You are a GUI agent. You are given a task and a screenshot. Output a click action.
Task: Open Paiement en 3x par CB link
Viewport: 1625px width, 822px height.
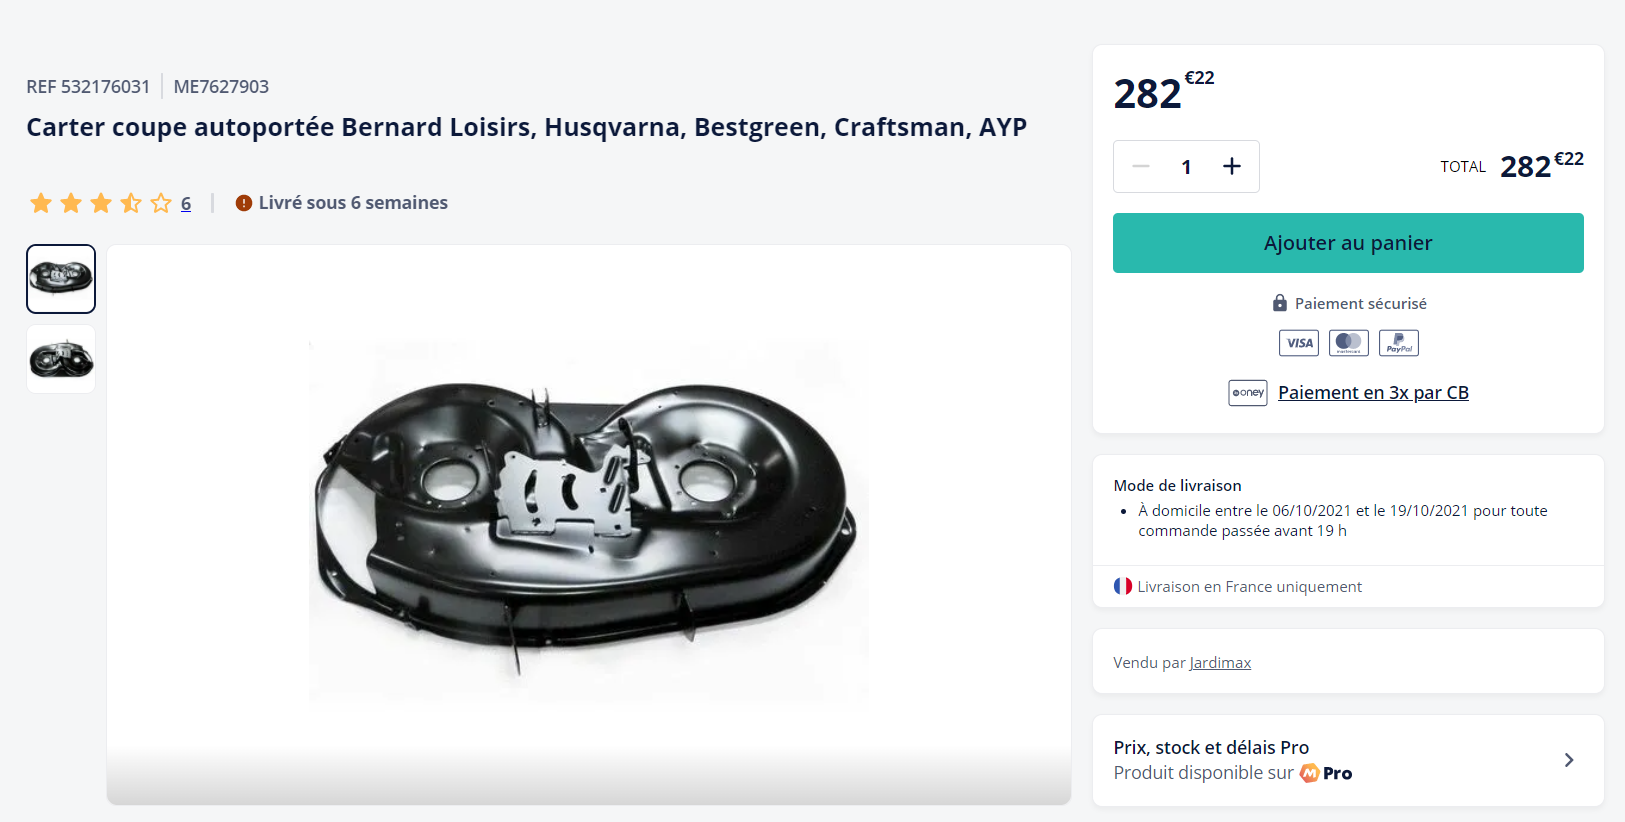(1373, 393)
